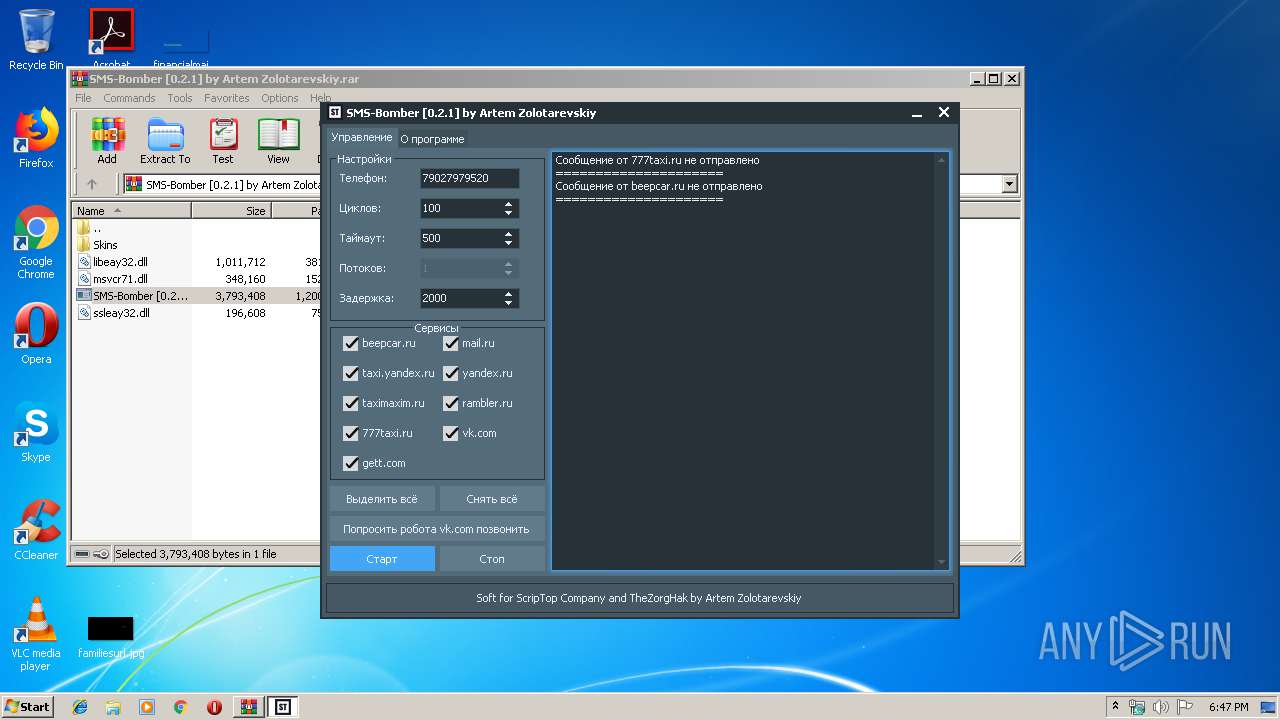1280x720 pixels.
Task: Click Попросить робота vk.com позвонить button
Action: click(x=436, y=529)
